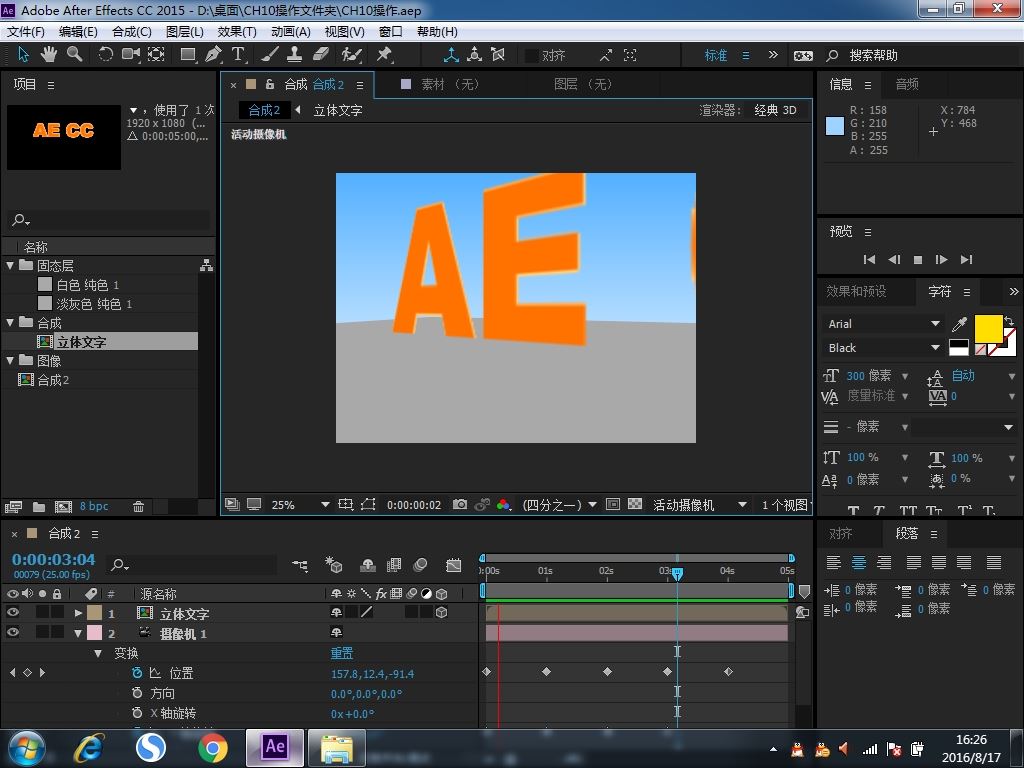Open the Arial font family dropdown
This screenshot has width=1024, height=768.
883,324
